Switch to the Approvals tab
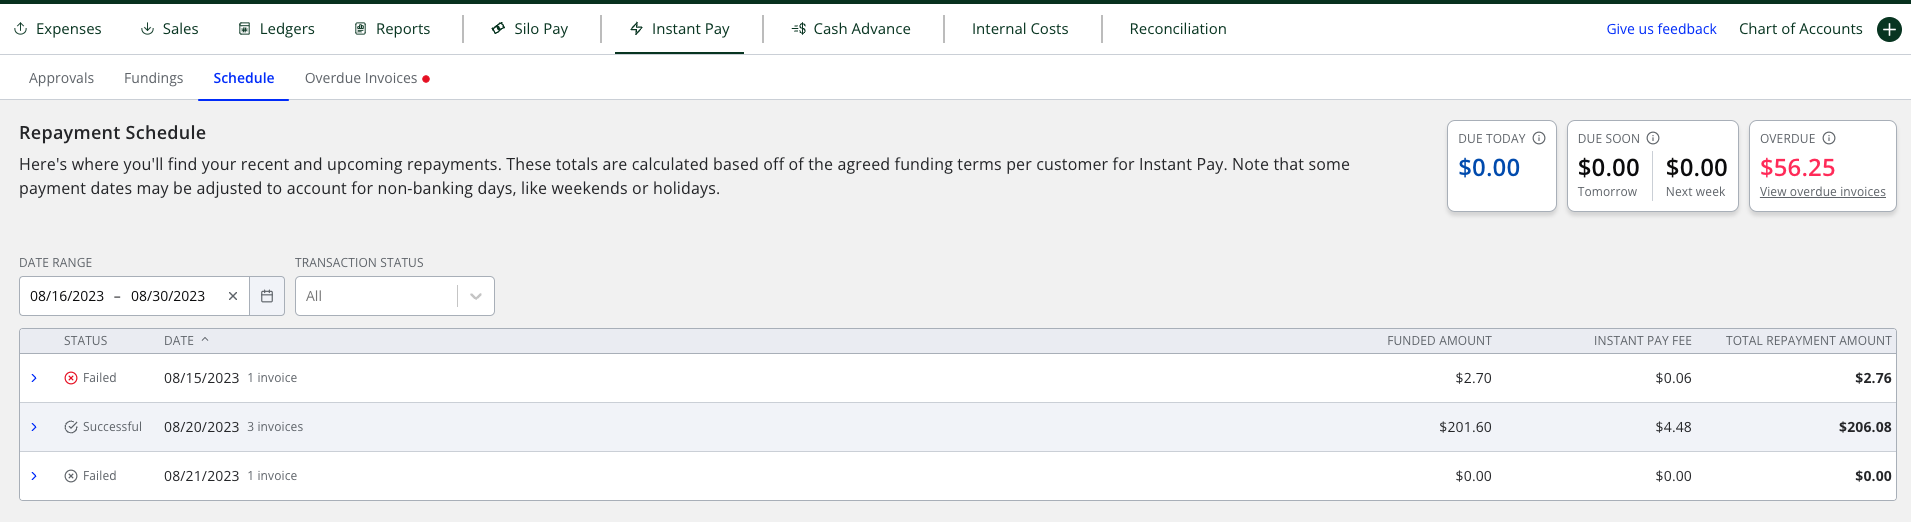 pos(61,78)
